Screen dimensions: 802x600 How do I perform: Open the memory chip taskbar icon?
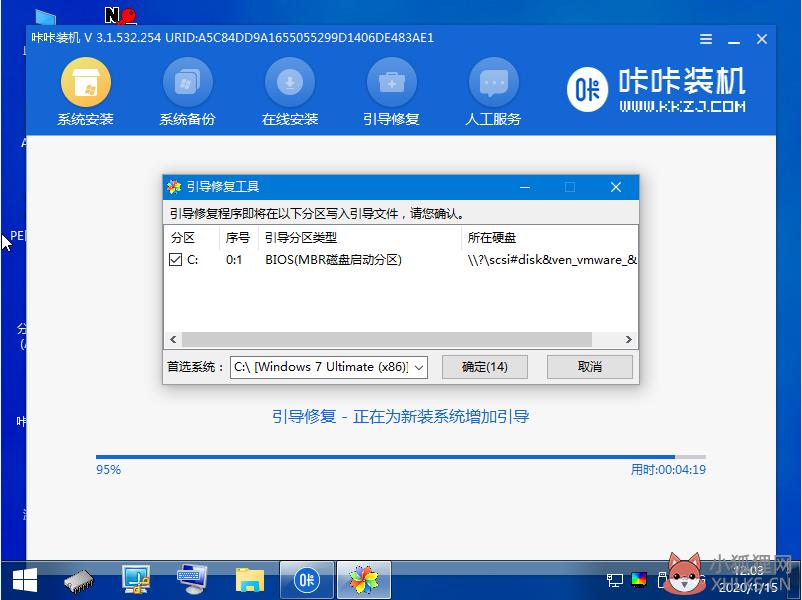(x=79, y=581)
